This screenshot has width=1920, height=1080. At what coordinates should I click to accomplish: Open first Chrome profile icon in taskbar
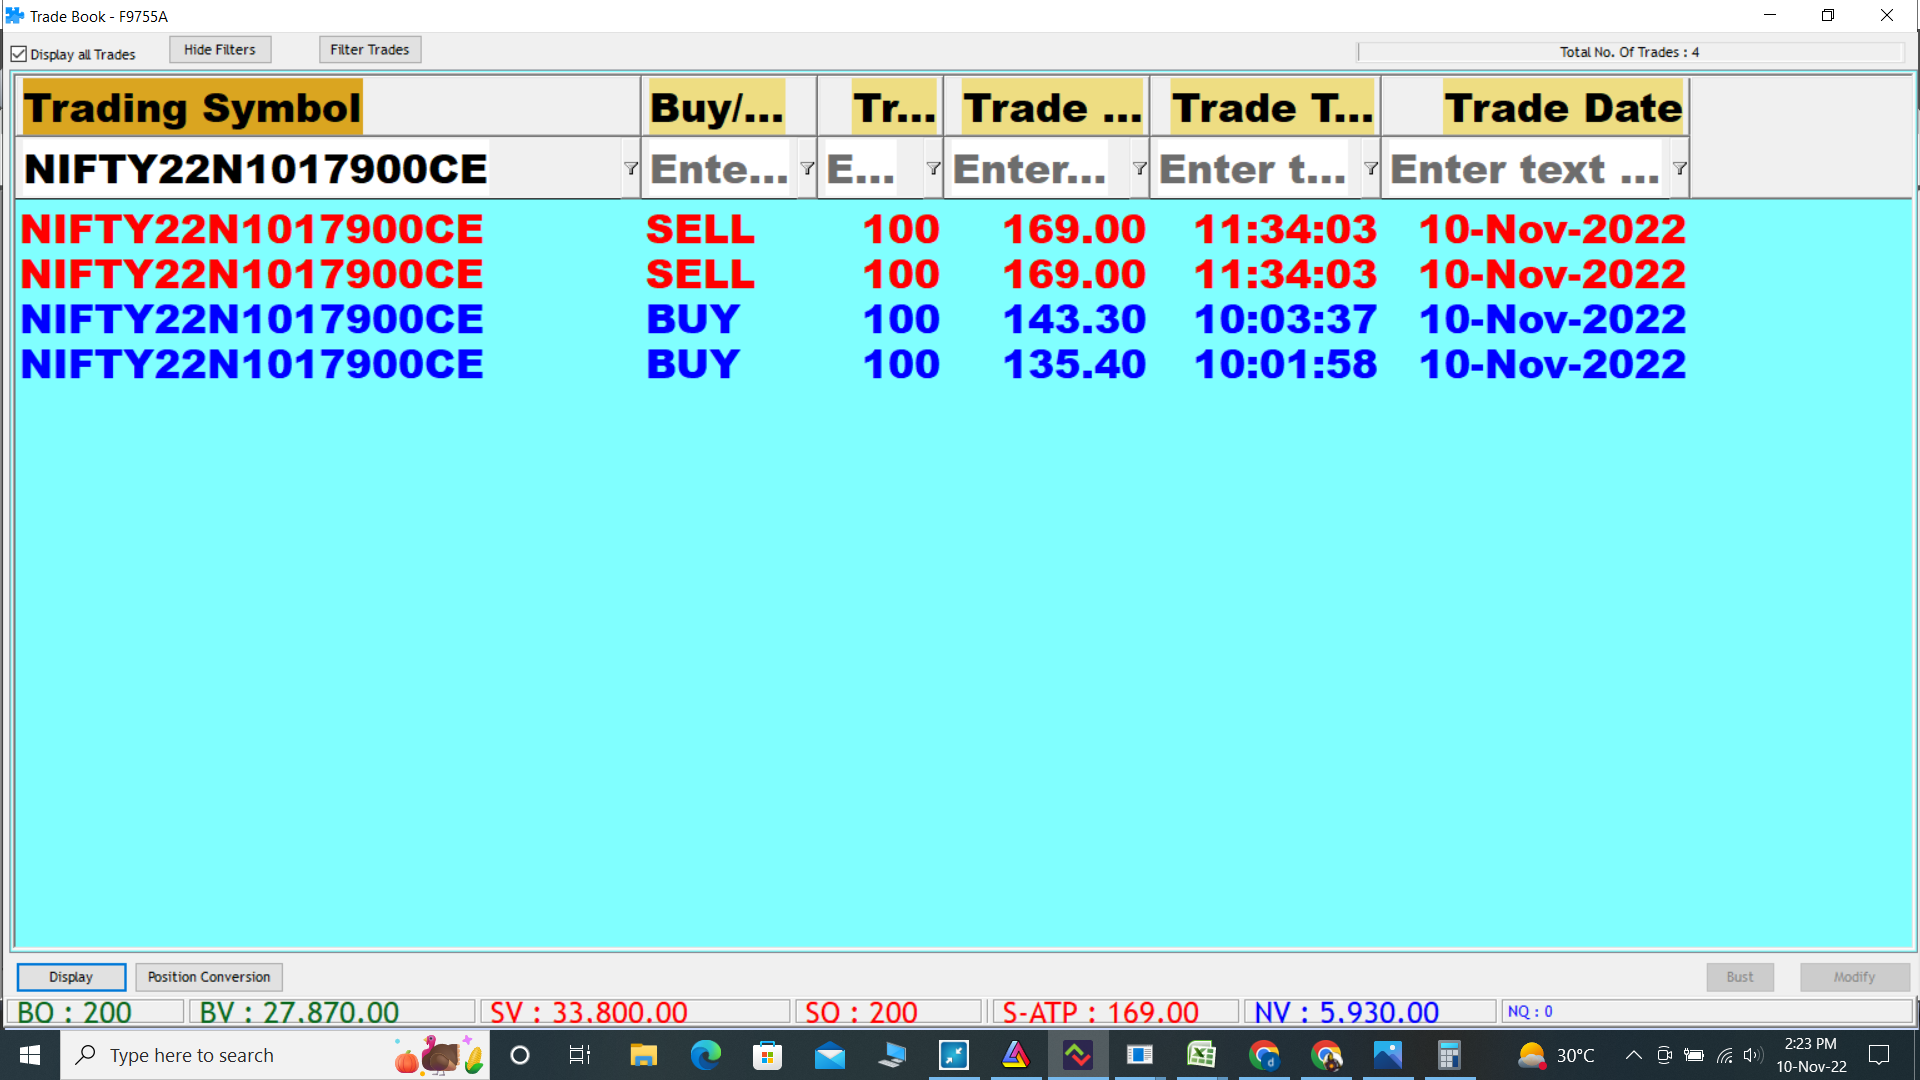click(x=1264, y=1055)
